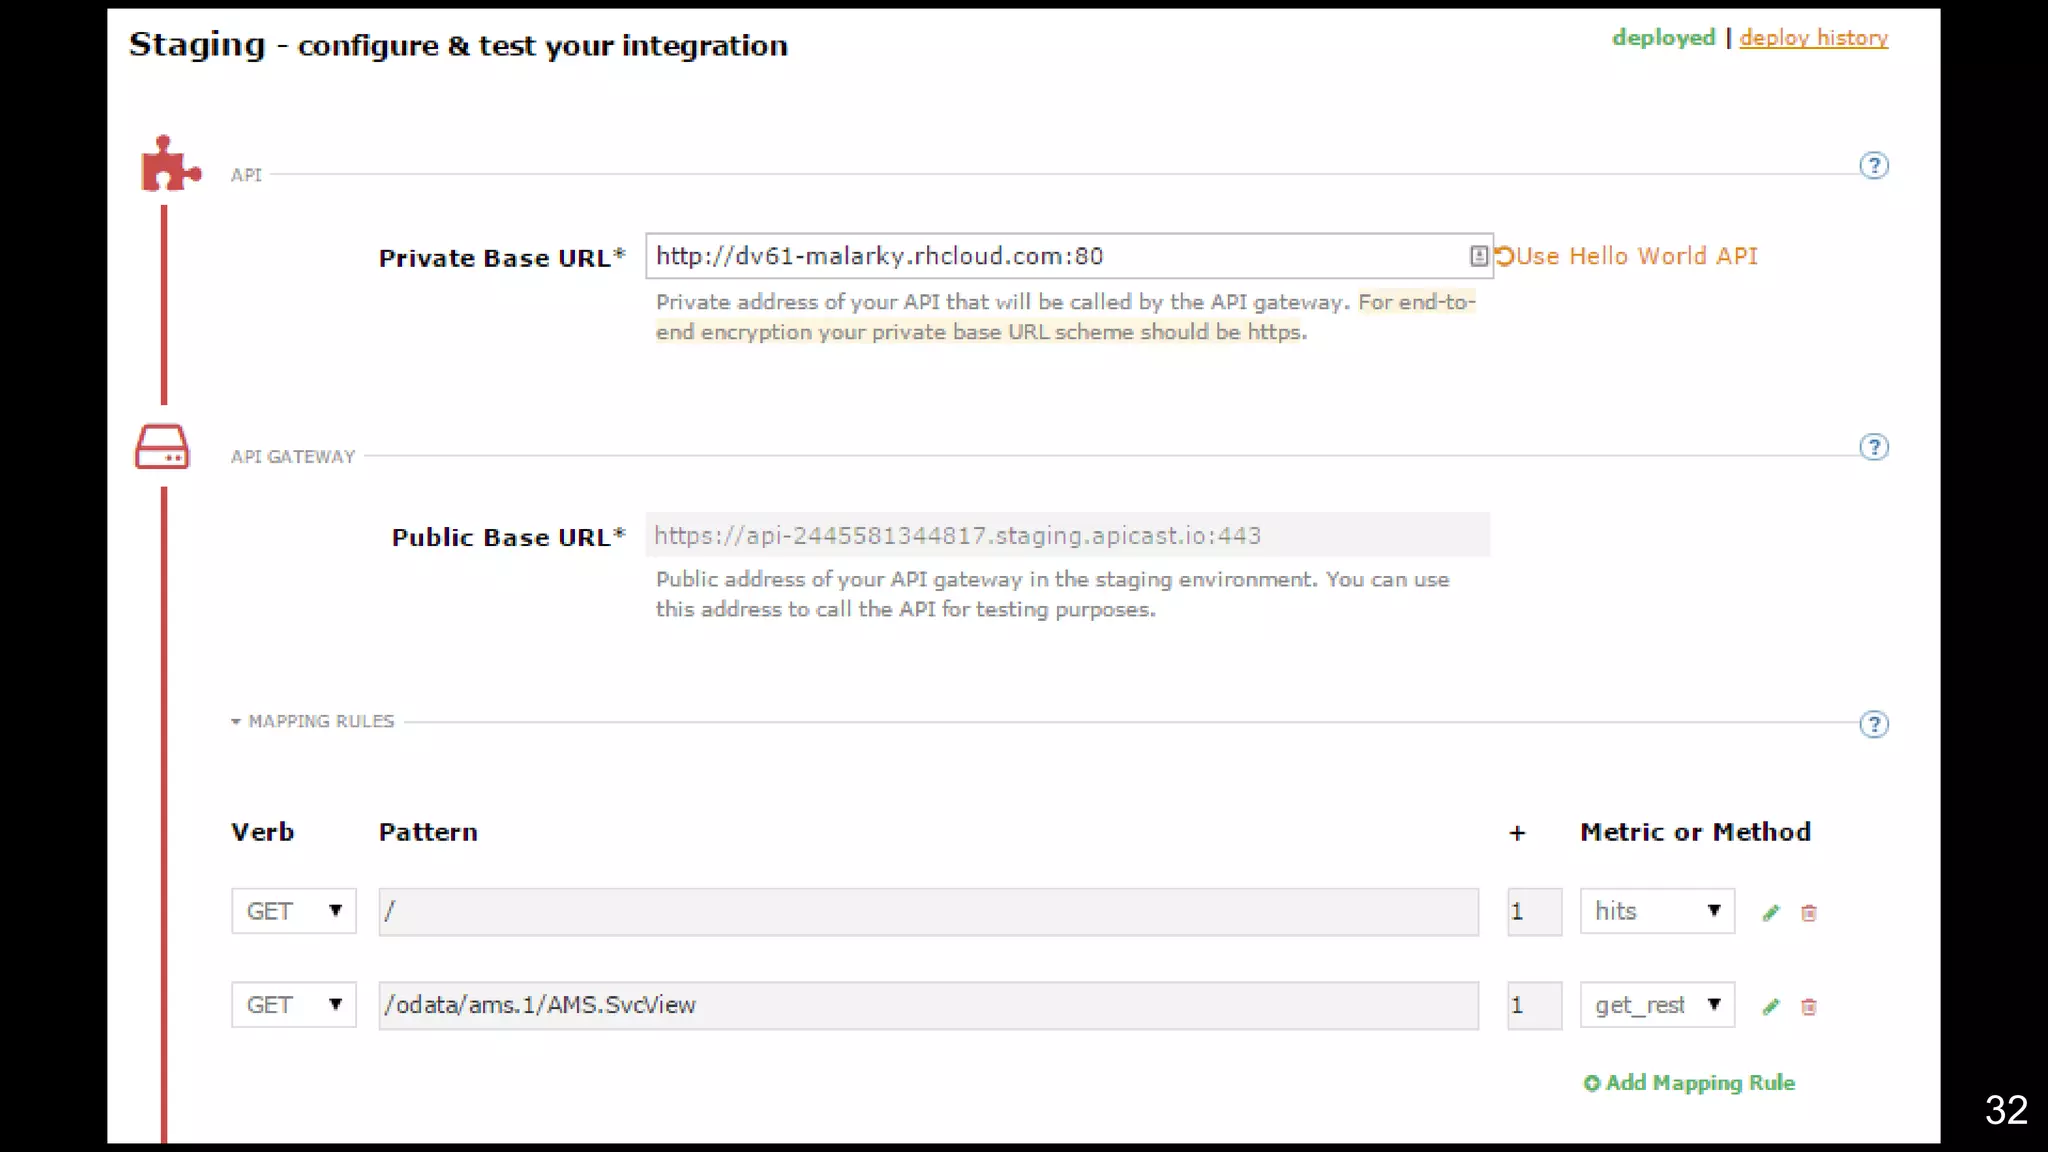
Task: Click the help icon in API section
Action: tap(1873, 166)
